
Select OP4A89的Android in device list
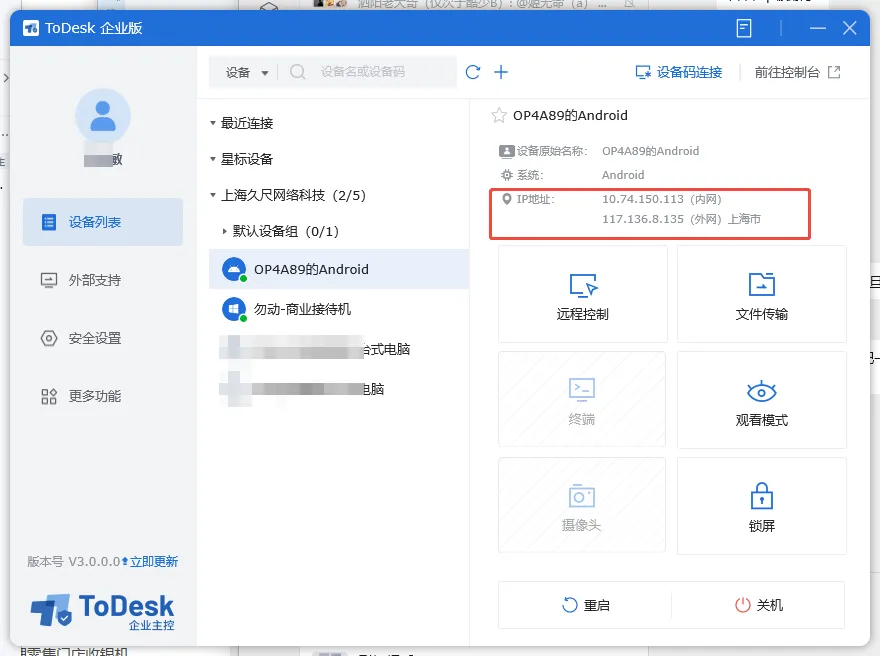339,269
